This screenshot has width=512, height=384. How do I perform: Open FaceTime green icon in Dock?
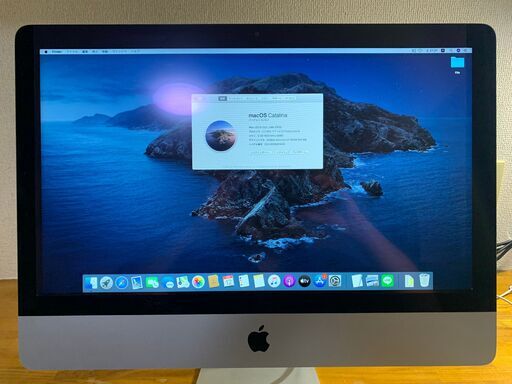tap(152, 283)
